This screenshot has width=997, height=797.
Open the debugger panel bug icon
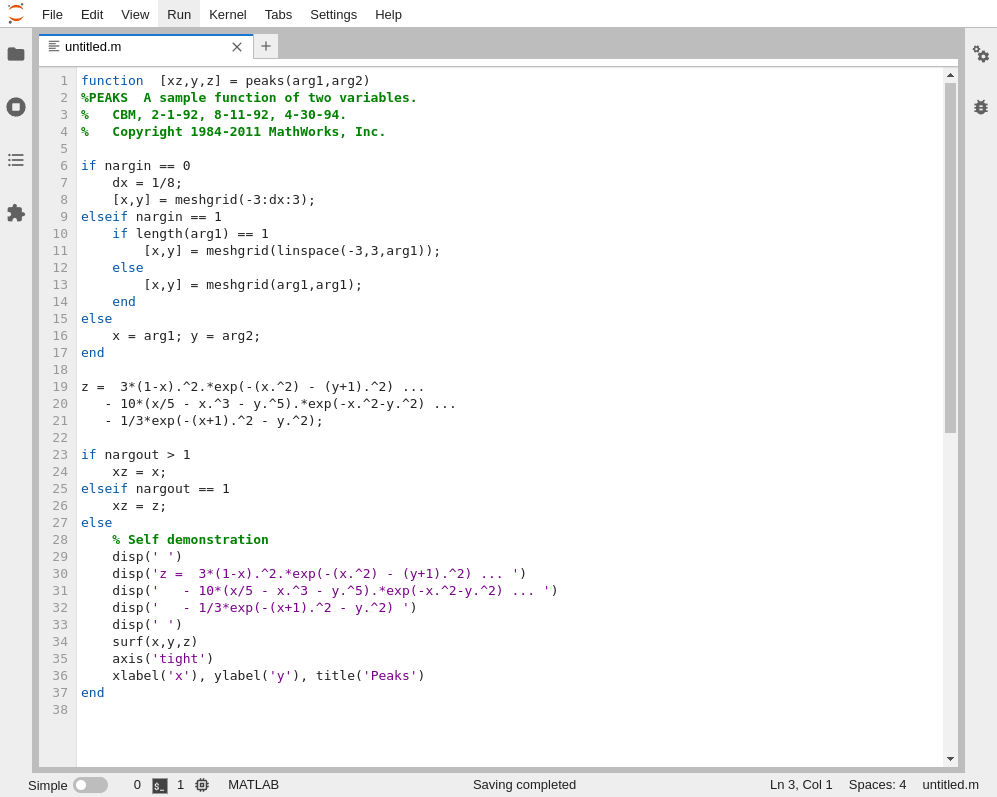981,107
